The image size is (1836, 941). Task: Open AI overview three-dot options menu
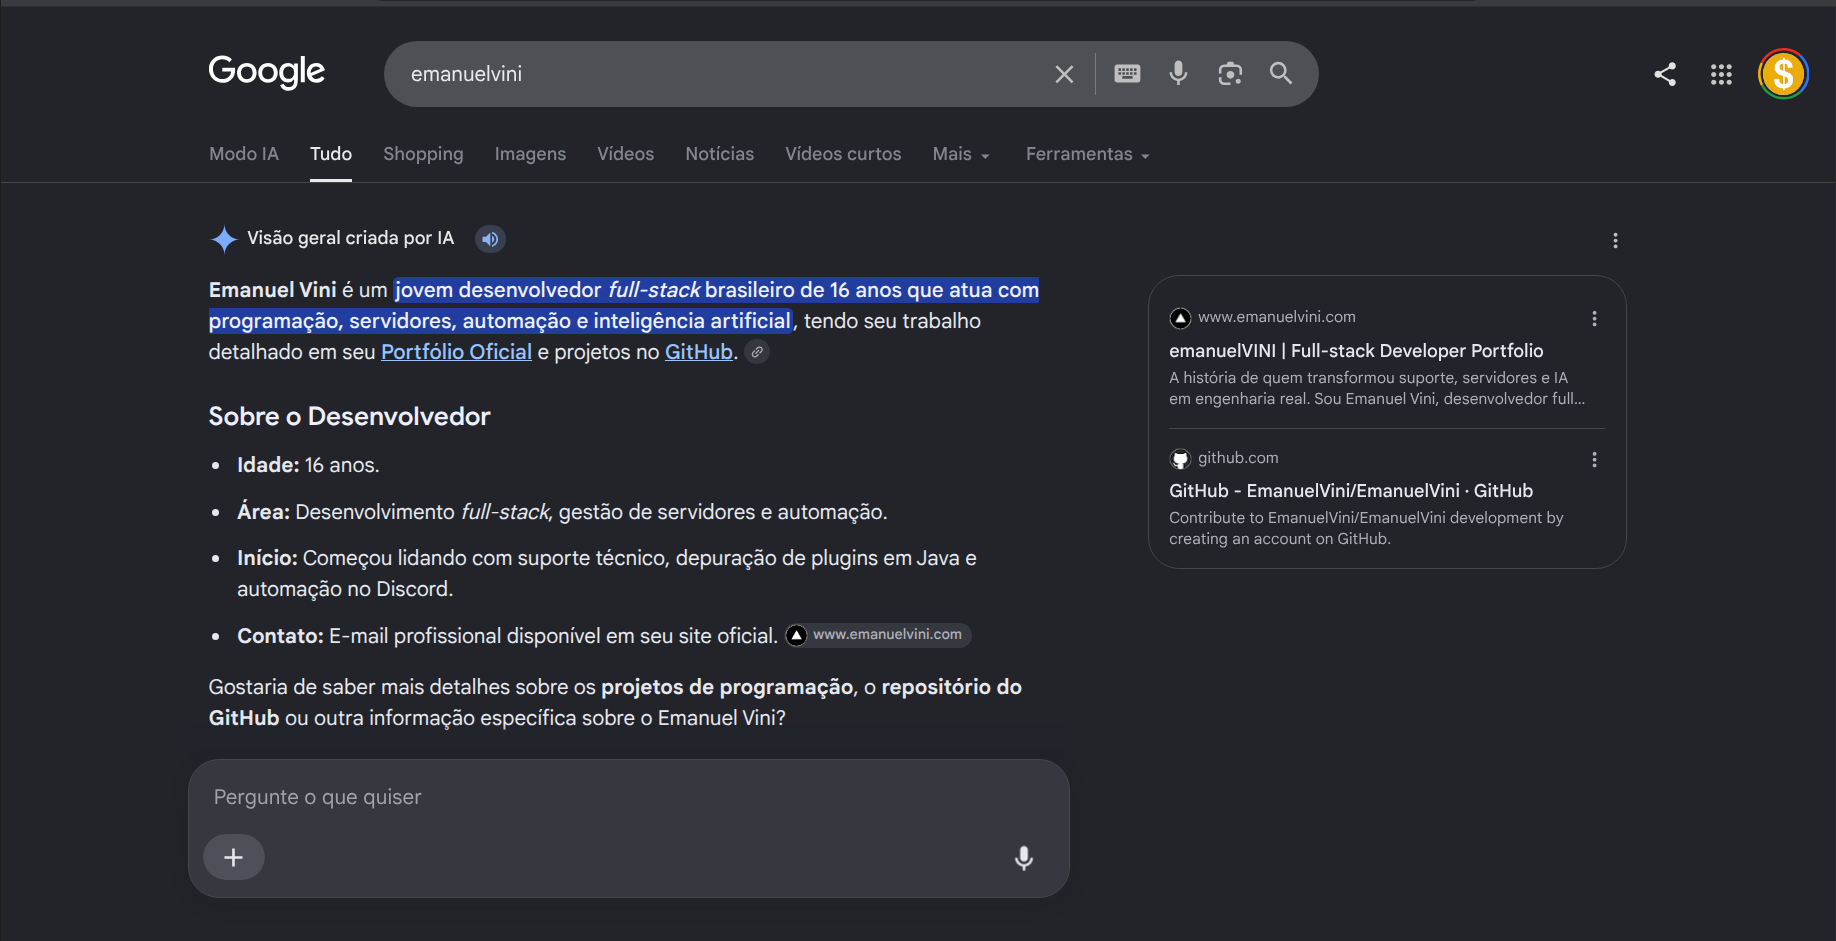(1615, 241)
